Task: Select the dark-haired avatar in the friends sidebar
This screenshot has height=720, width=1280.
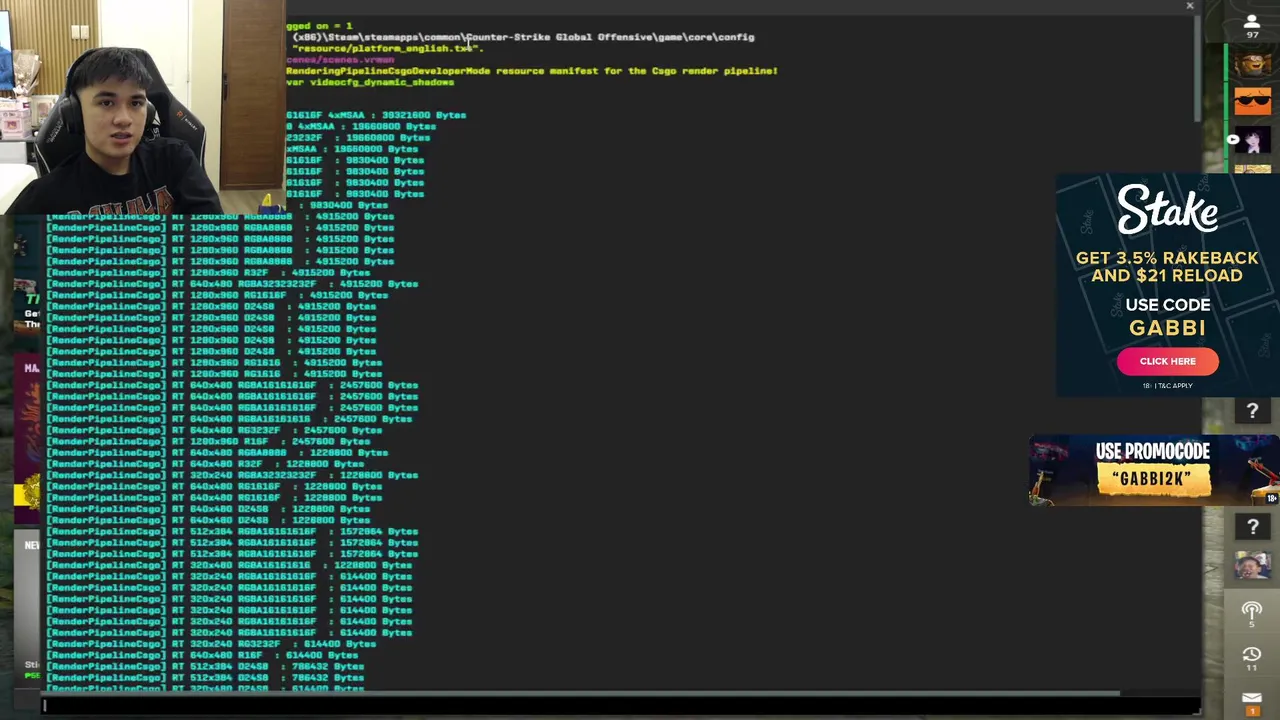Action: 1252,141
